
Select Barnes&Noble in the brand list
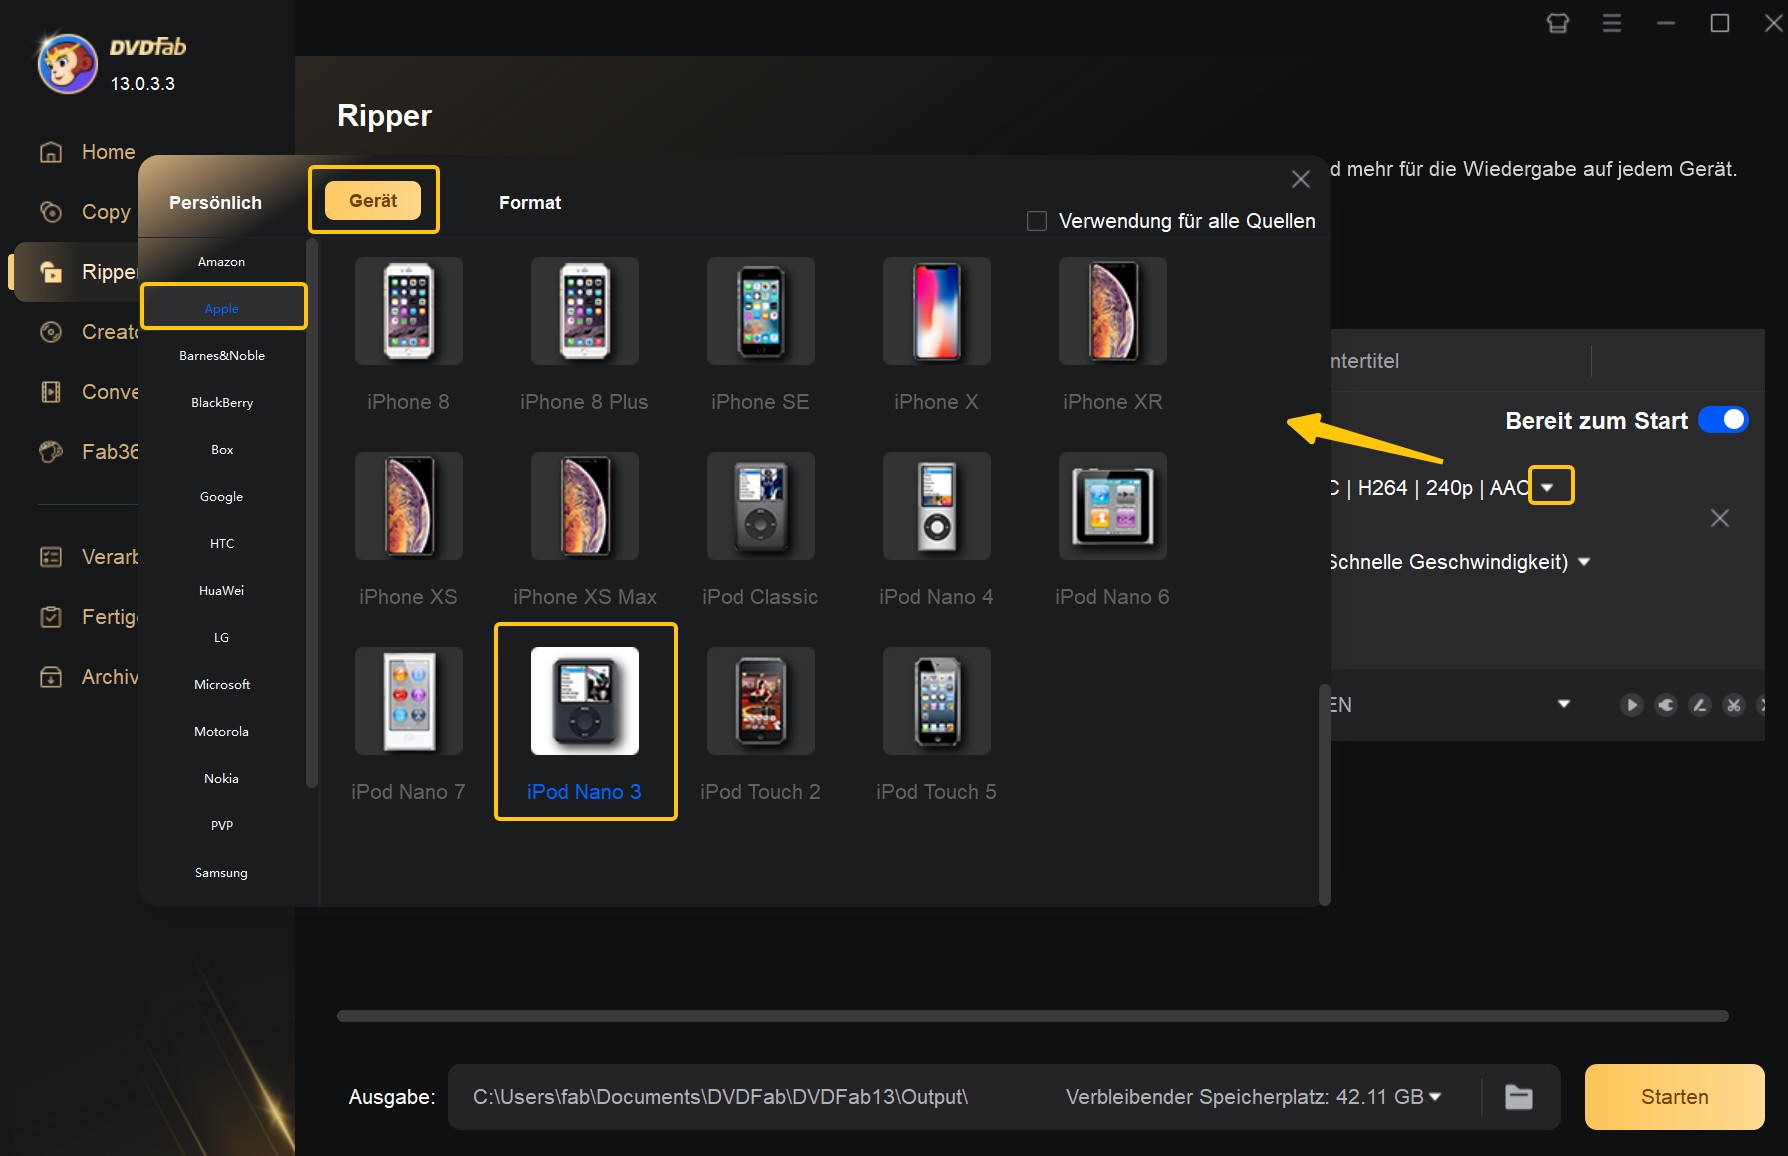(x=222, y=355)
